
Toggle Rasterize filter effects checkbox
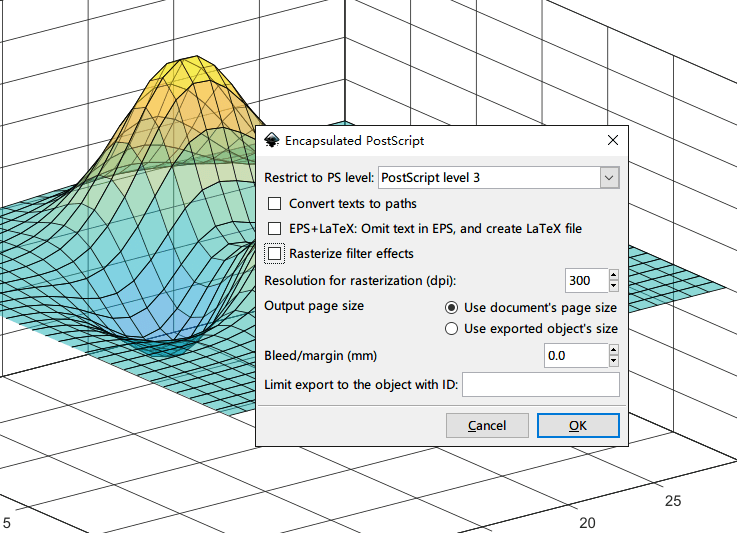275,253
